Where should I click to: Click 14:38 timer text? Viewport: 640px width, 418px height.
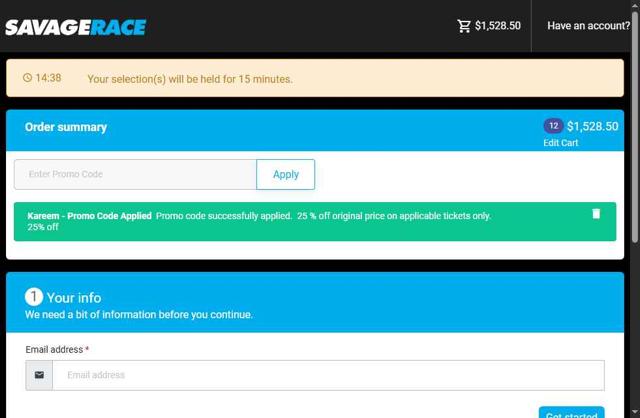pyautogui.click(x=48, y=78)
